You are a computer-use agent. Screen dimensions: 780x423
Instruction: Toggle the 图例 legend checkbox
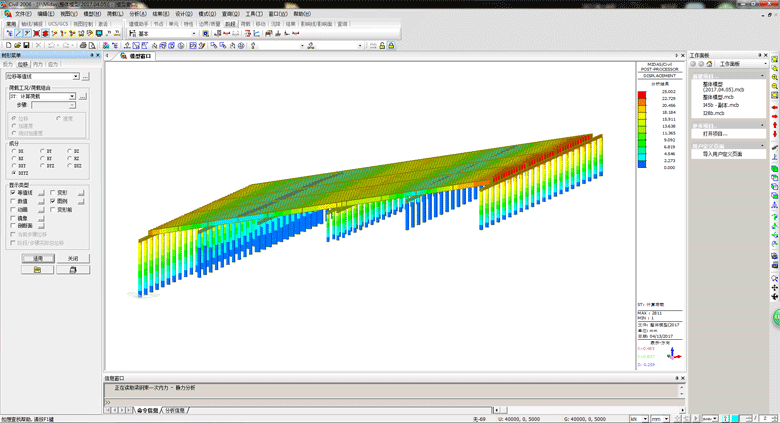pos(52,200)
